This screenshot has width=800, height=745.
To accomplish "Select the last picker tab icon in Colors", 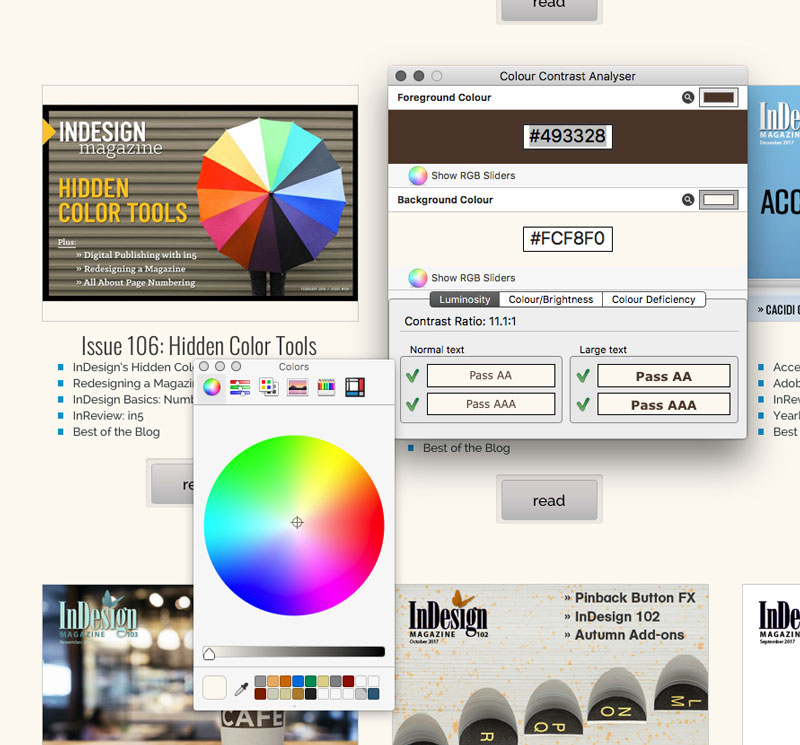I will point(355,387).
